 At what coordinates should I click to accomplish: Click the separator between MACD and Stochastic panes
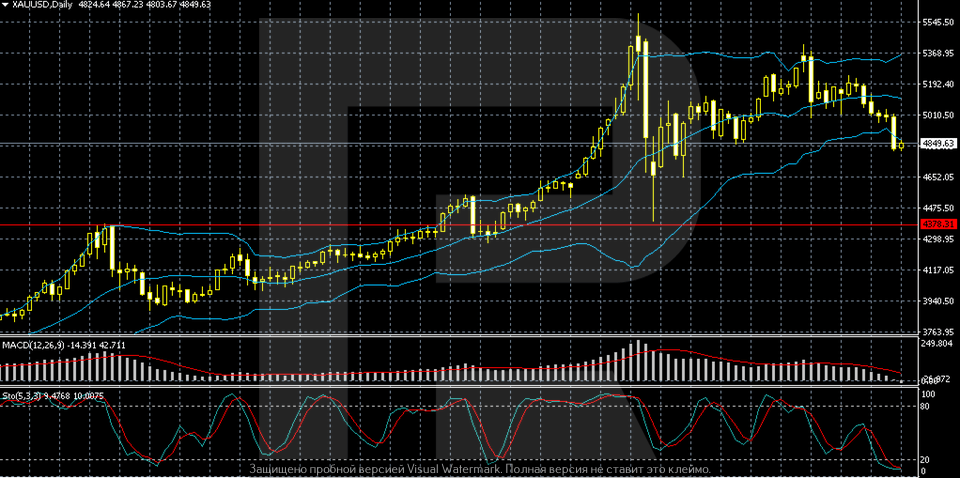pos(460,387)
